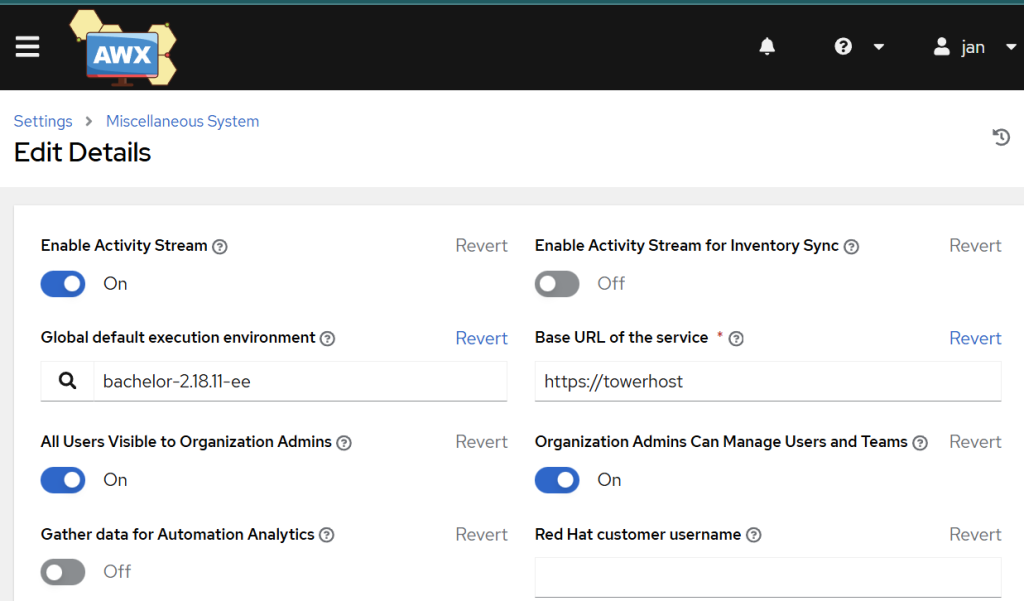Revert the Base URL of the service

point(975,338)
